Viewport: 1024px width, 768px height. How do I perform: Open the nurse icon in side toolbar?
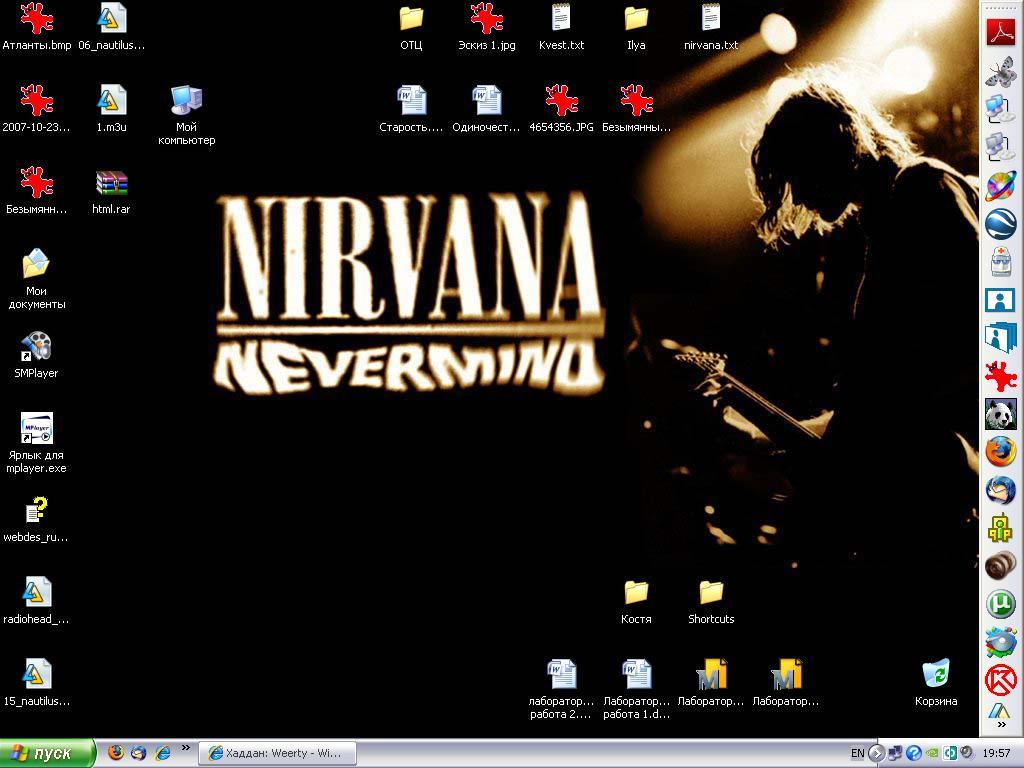[1000, 262]
